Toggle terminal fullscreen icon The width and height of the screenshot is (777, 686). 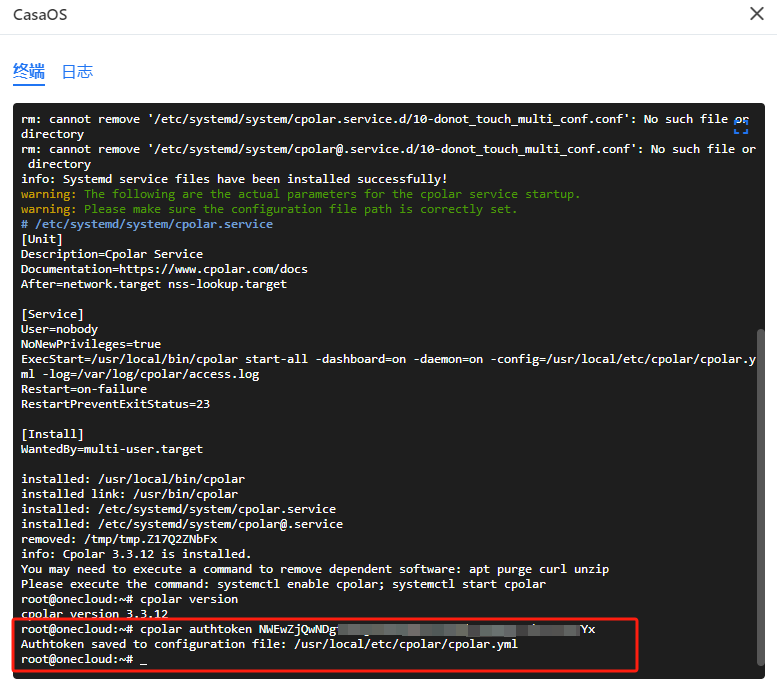click(741, 126)
